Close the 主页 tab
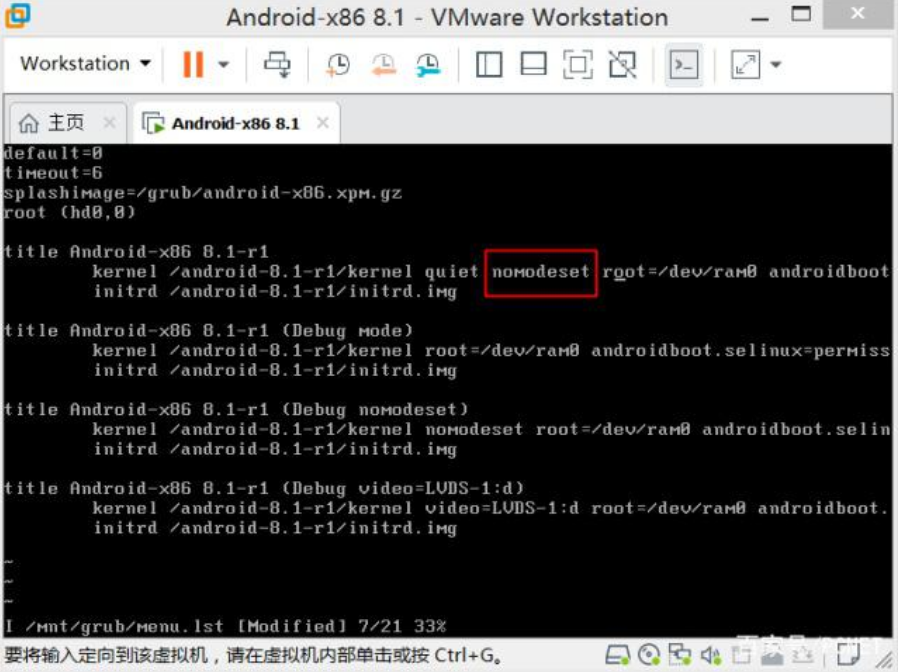 click(109, 122)
